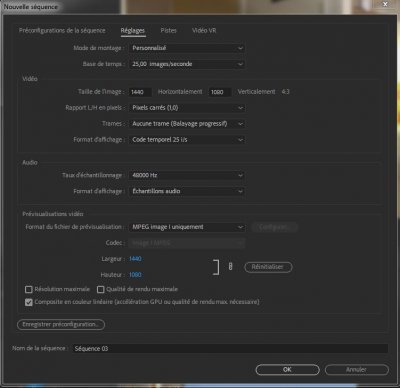Screen dimensions: 400x388
Task: Click the Nom de la séquence text field
Action: coord(230,348)
